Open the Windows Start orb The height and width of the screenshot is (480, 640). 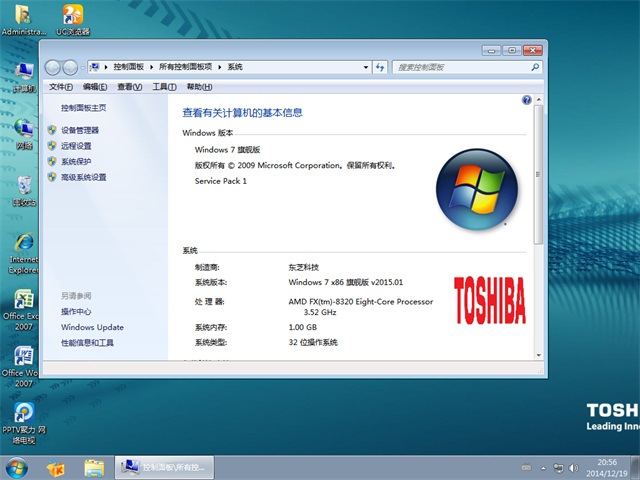[x=17, y=467]
